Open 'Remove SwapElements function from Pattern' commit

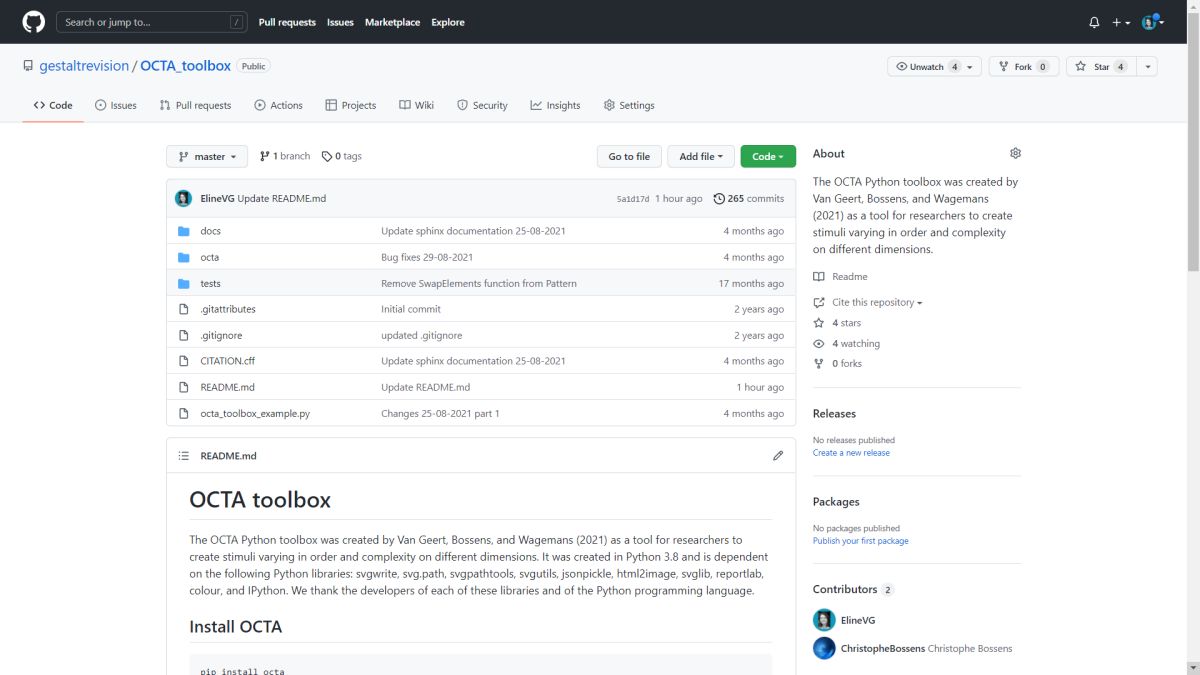pos(478,283)
